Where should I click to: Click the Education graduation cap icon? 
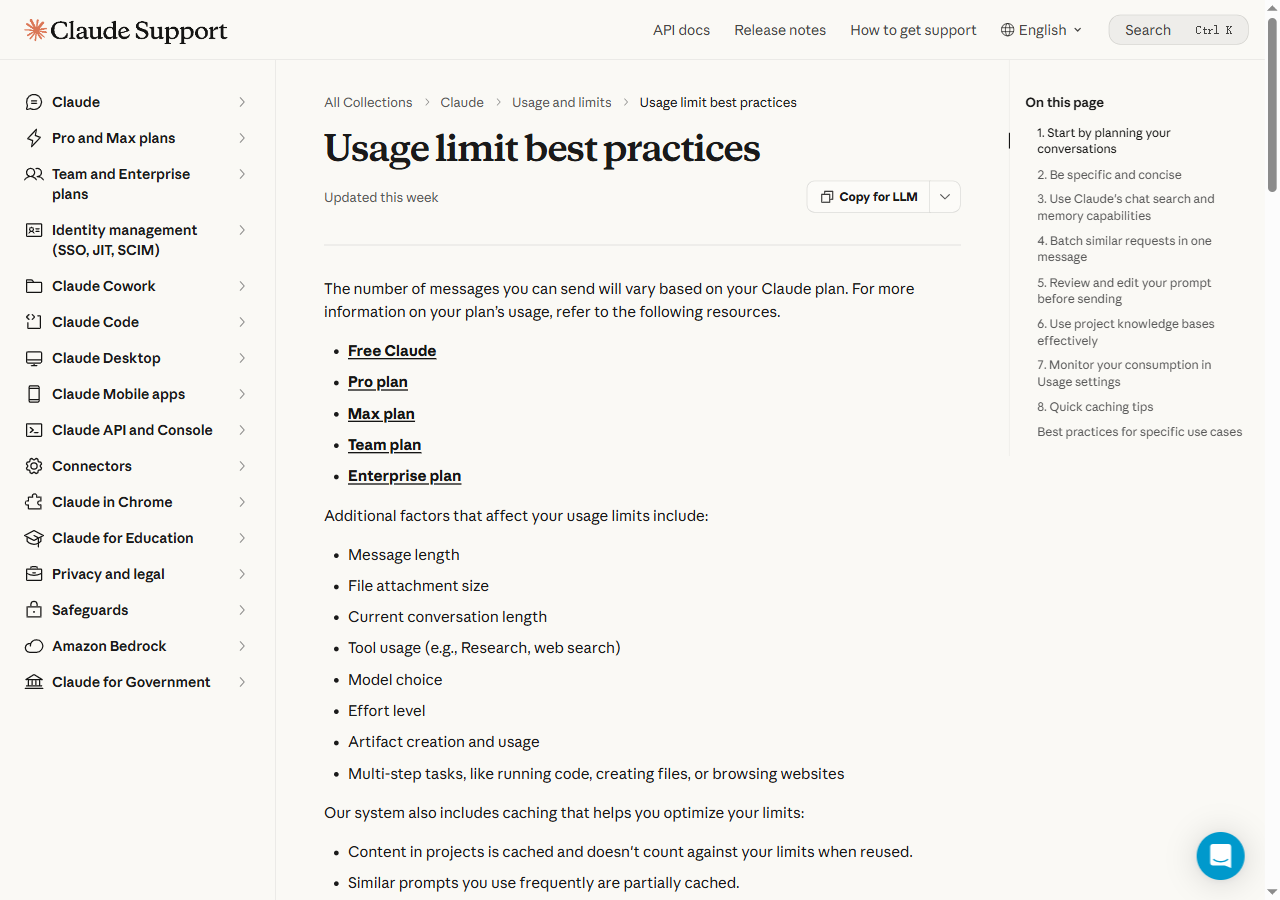click(34, 538)
